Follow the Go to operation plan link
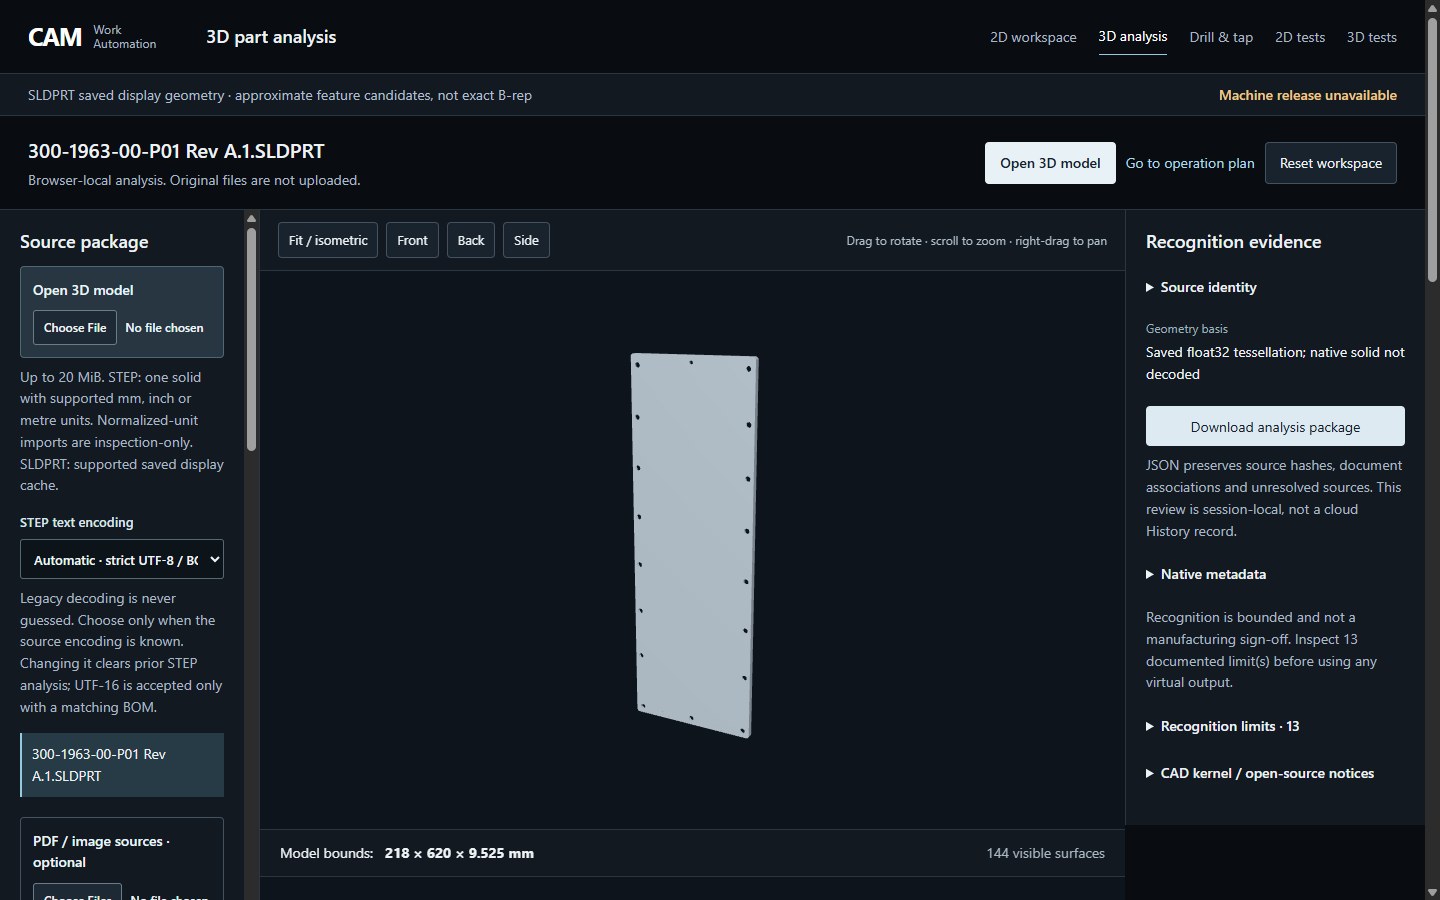 point(1190,163)
